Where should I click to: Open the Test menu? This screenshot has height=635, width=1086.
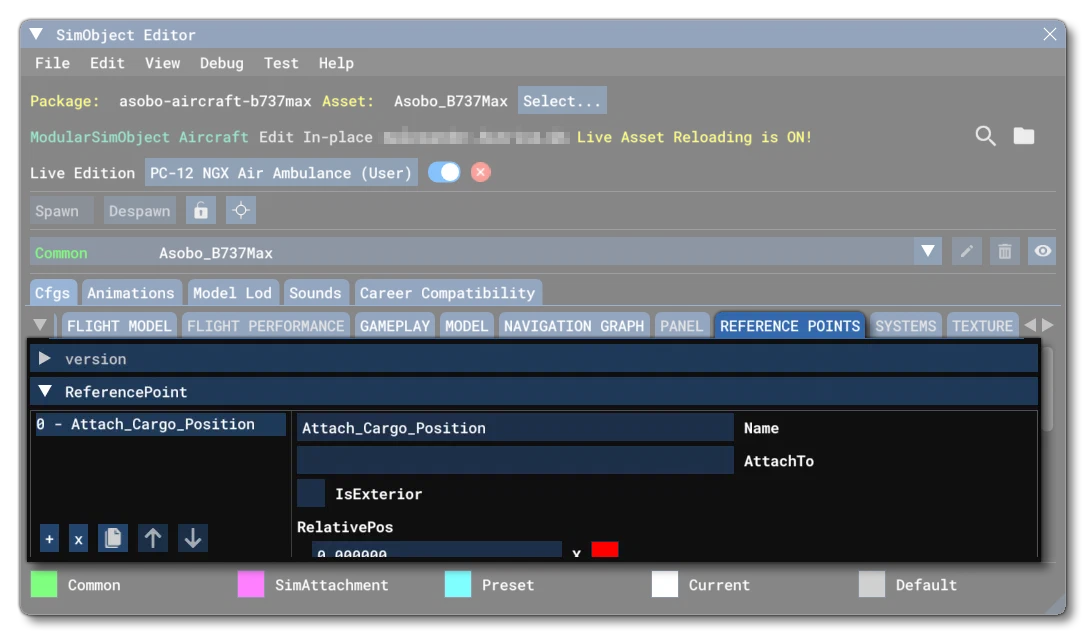[x=281, y=63]
